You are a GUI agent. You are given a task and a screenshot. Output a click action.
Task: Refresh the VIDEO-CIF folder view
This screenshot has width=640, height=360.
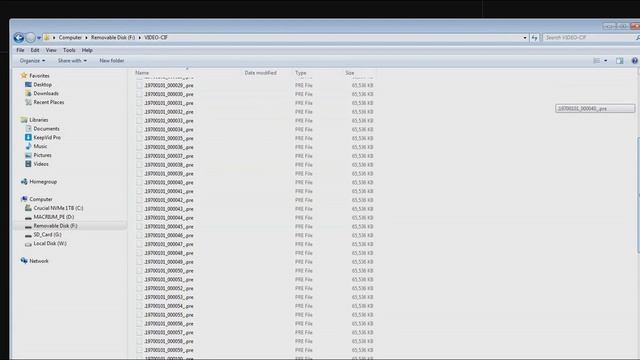[534, 38]
